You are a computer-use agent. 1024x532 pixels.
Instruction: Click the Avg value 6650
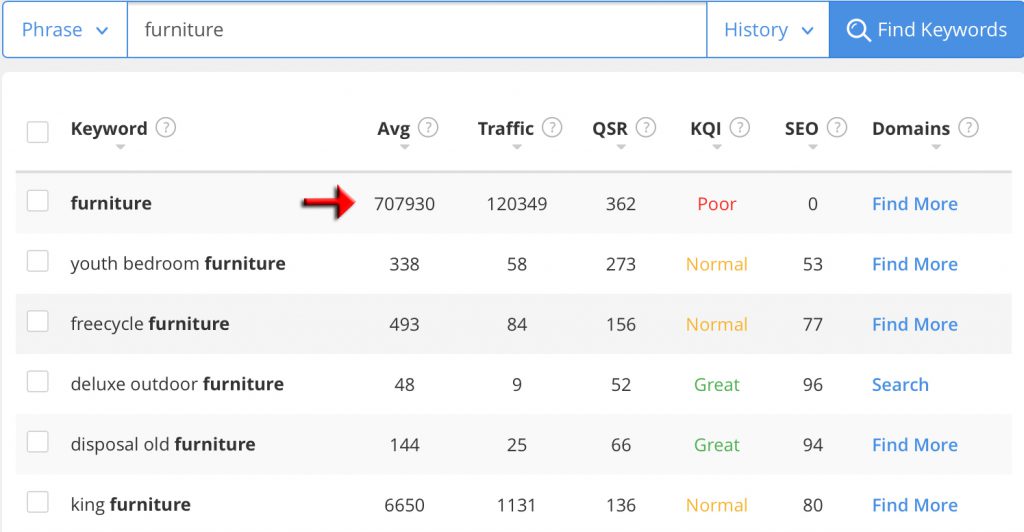404,505
